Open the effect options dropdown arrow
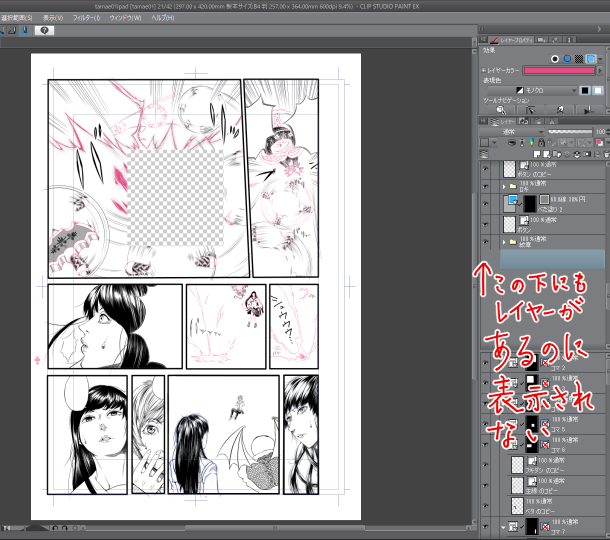Viewport: 610px width, 540px height. pyautogui.click(x=601, y=60)
